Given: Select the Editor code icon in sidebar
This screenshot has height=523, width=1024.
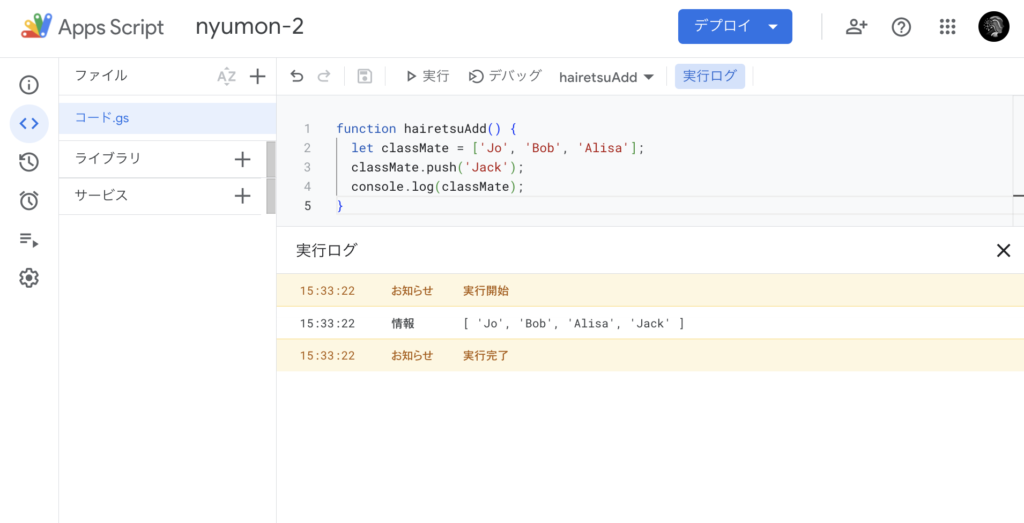Looking at the screenshot, I should pyautogui.click(x=29, y=124).
